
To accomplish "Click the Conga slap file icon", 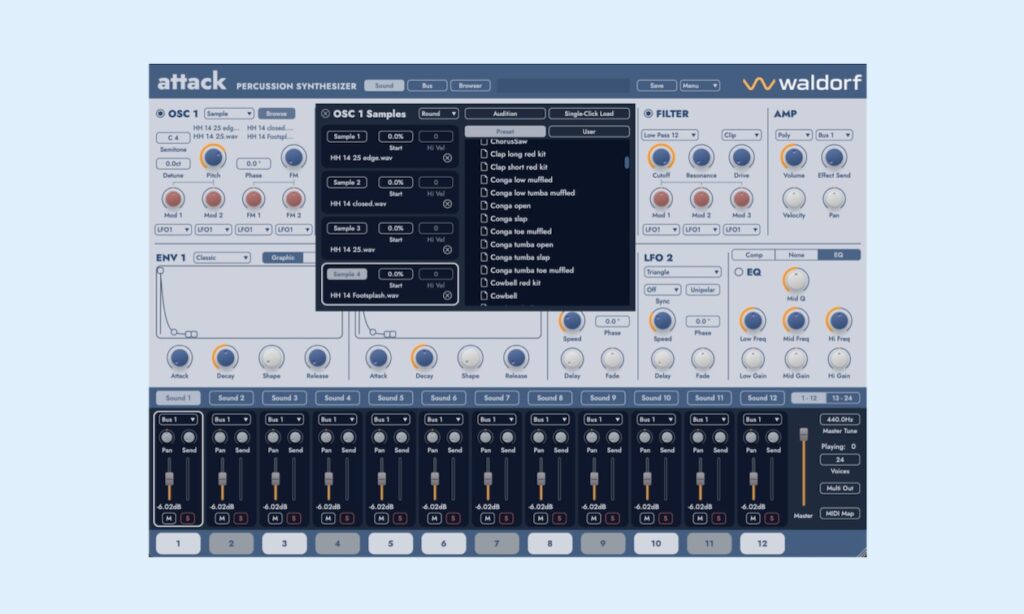I will 483,218.
